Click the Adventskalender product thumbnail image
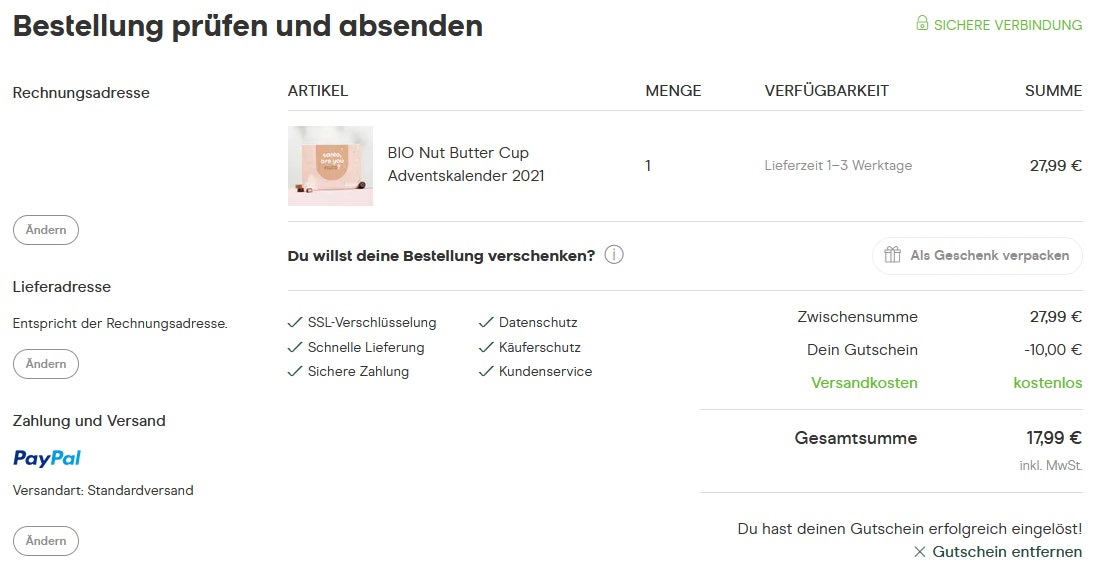This screenshot has width=1104, height=575. [330, 166]
